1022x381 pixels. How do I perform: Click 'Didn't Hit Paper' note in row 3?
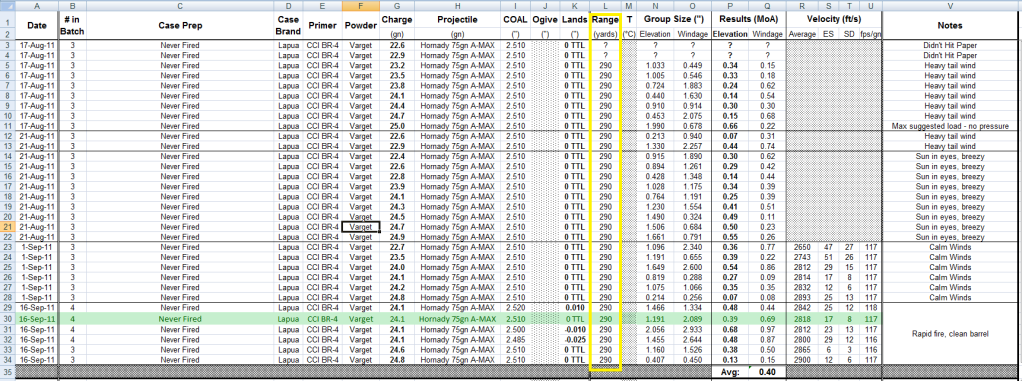coord(951,45)
